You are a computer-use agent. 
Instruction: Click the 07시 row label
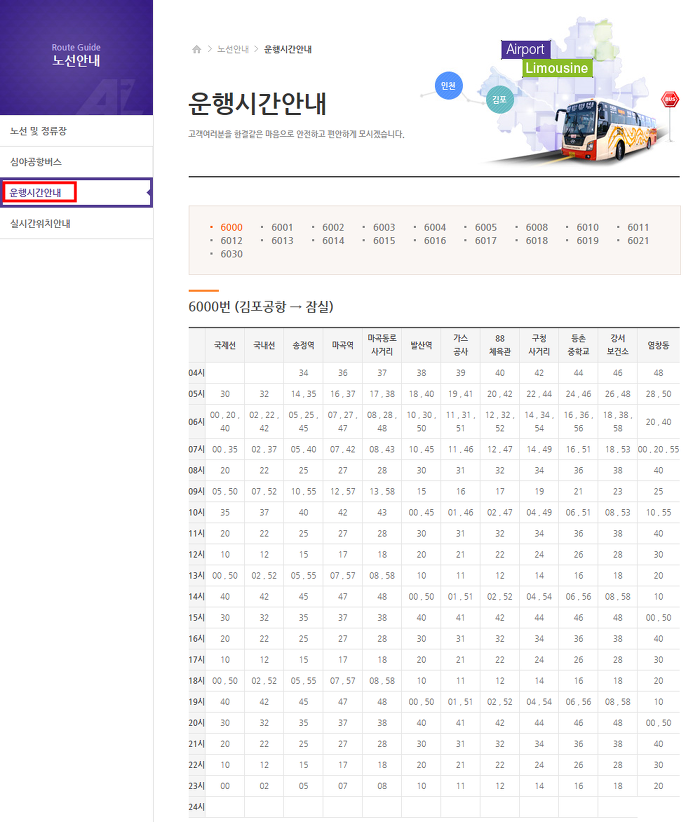(x=197, y=449)
